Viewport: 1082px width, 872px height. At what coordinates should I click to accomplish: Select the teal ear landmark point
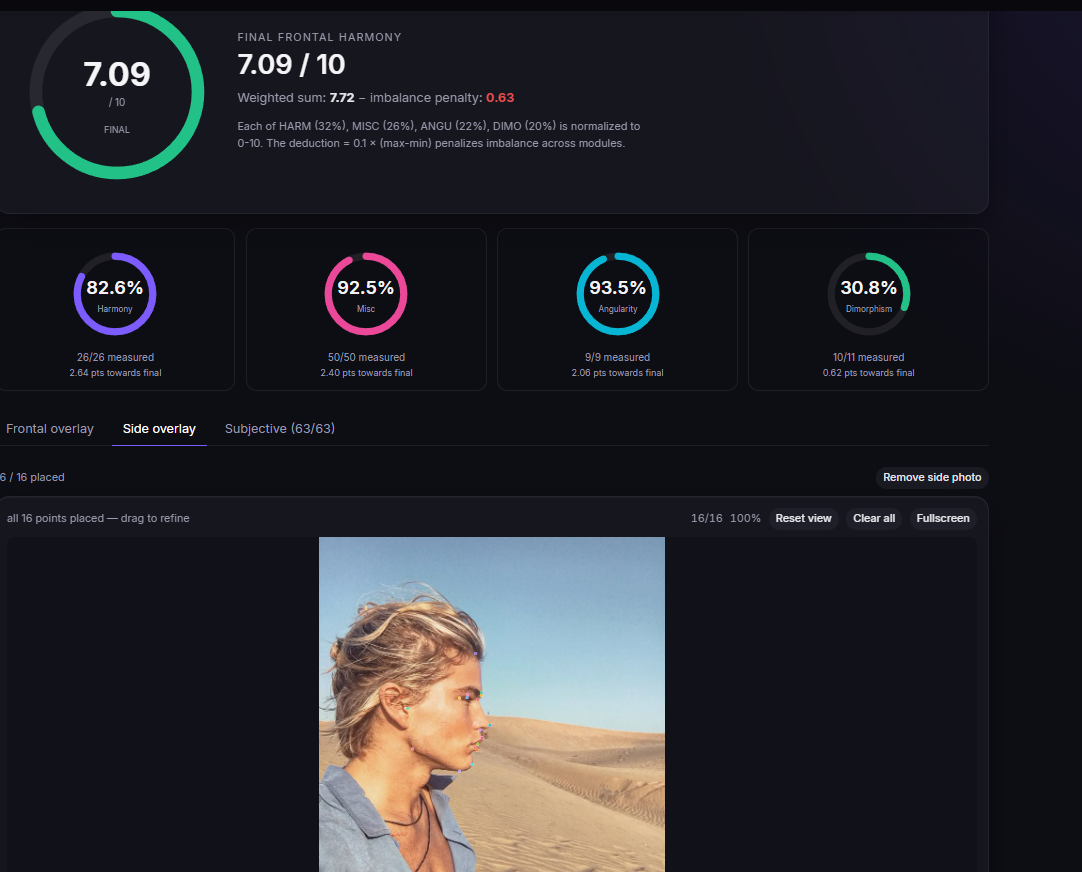click(x=408, y=708)
